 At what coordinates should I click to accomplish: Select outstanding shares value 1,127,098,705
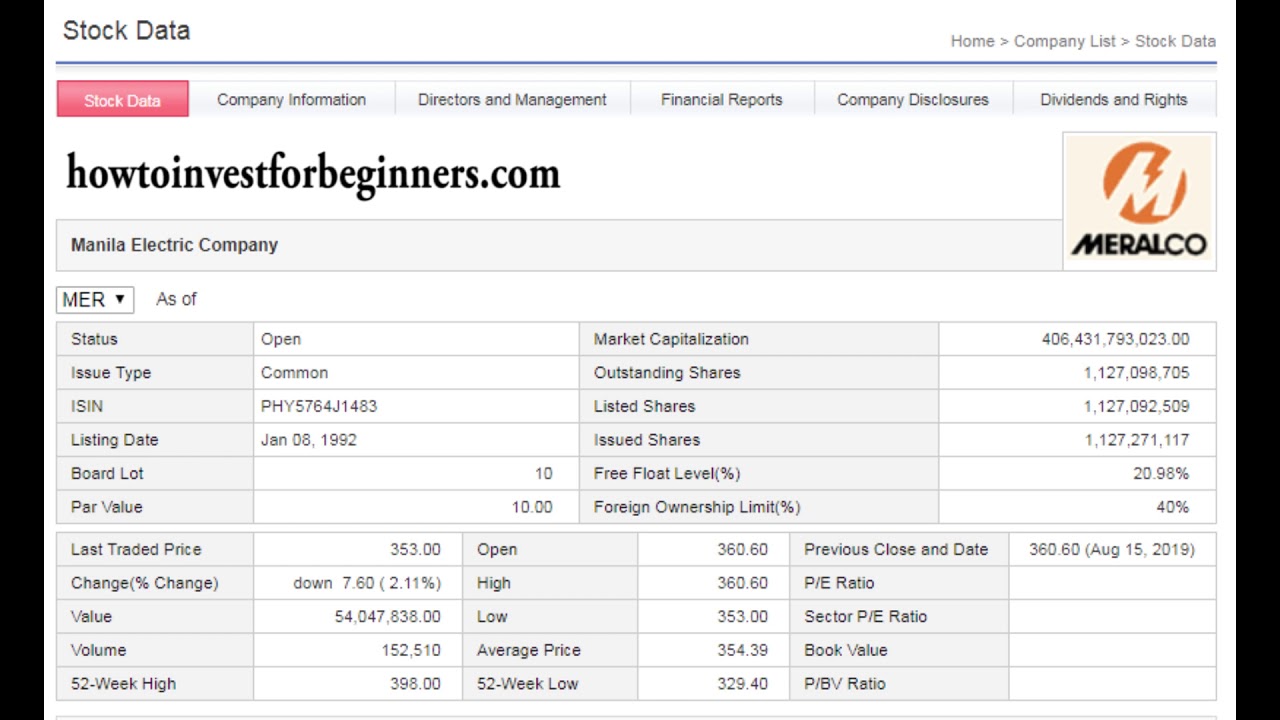(x=1136, y=373)
